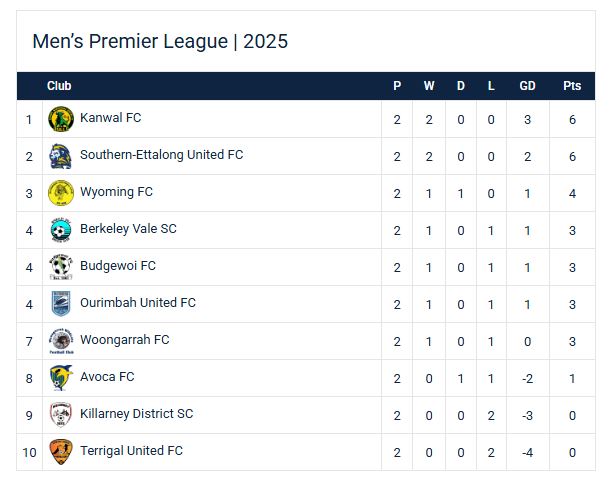Click the Woongarrah FC club badge
Image resolution: width=610 pixels, height=486 pixels.
click(61, 341)
